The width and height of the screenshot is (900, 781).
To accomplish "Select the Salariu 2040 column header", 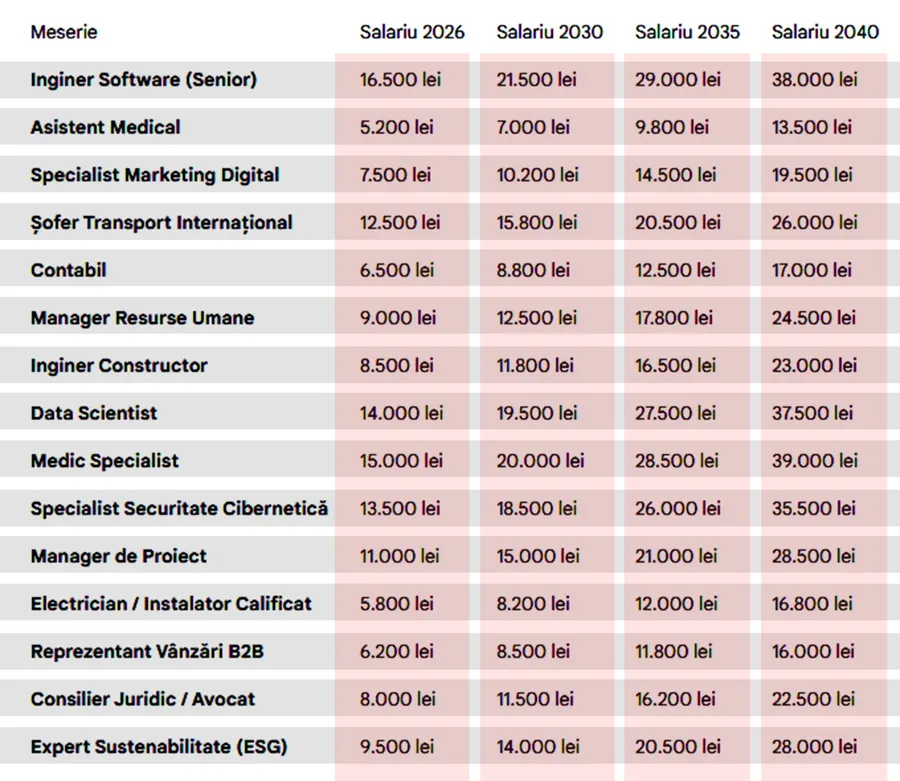I will (824, 32).
